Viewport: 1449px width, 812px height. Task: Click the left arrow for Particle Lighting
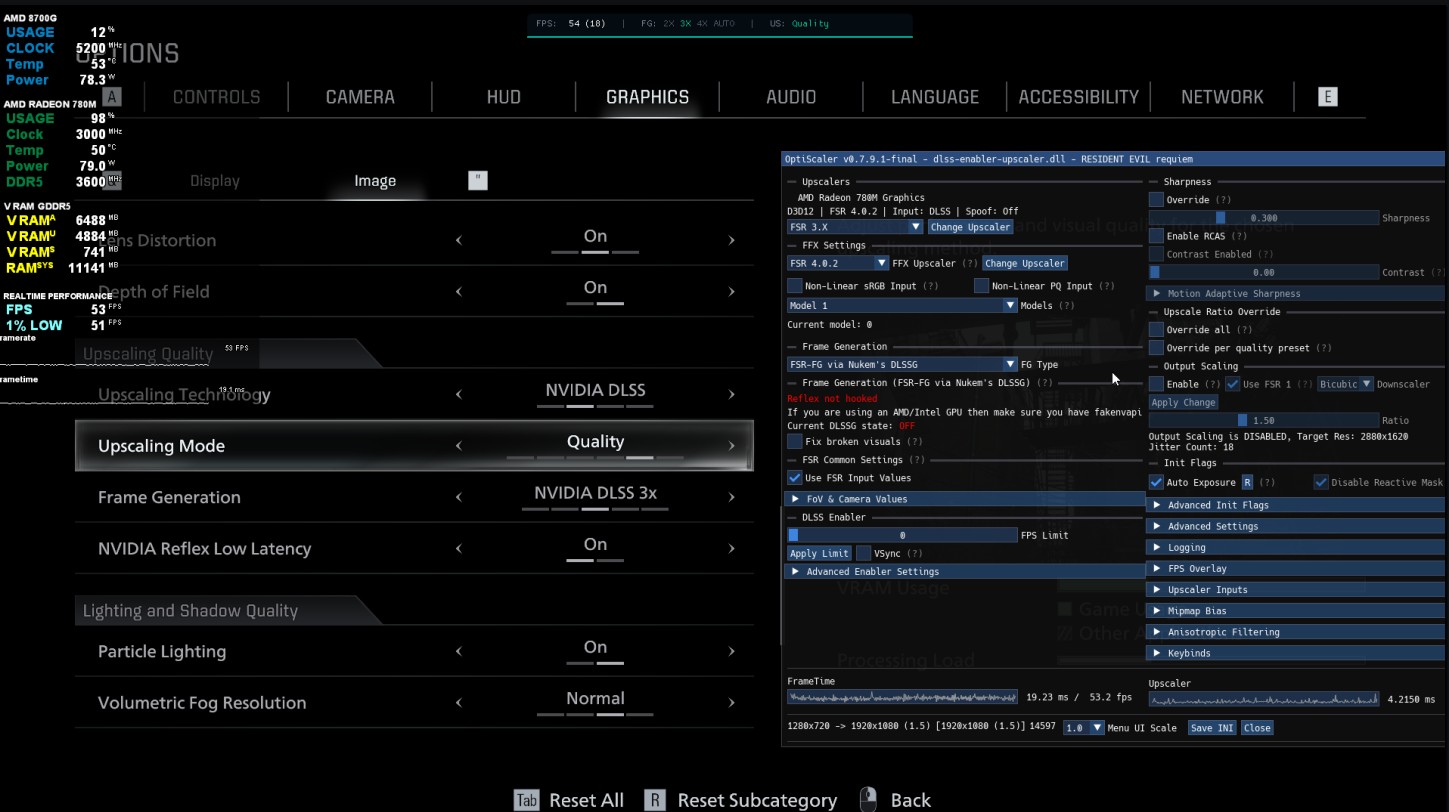point(459,651)
